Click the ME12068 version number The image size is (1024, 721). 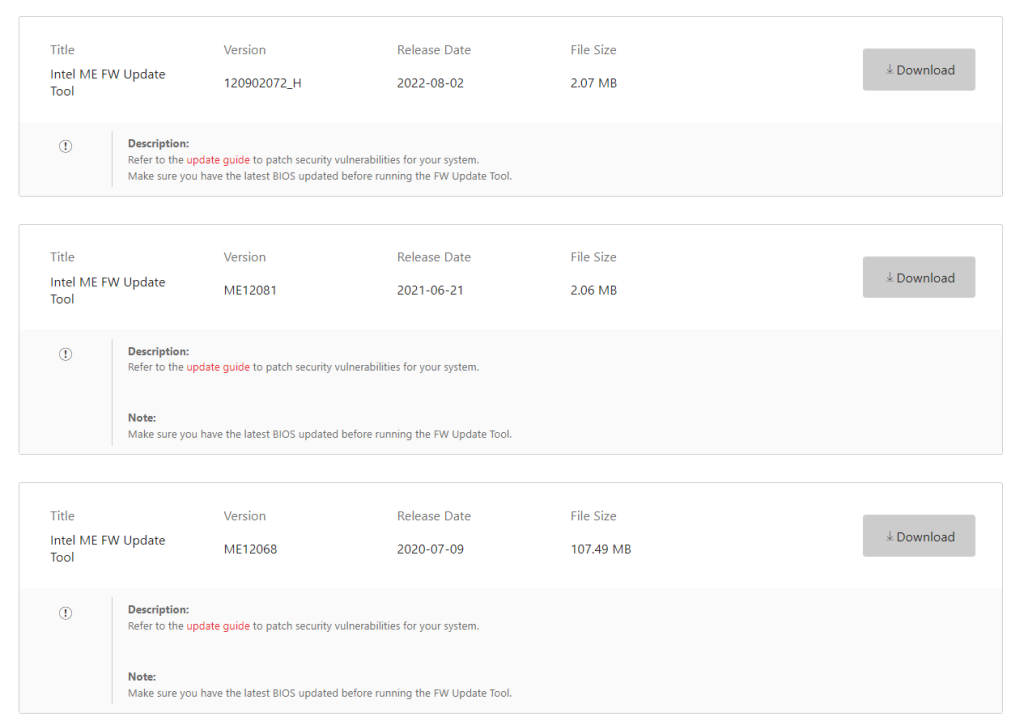point(250,549)
